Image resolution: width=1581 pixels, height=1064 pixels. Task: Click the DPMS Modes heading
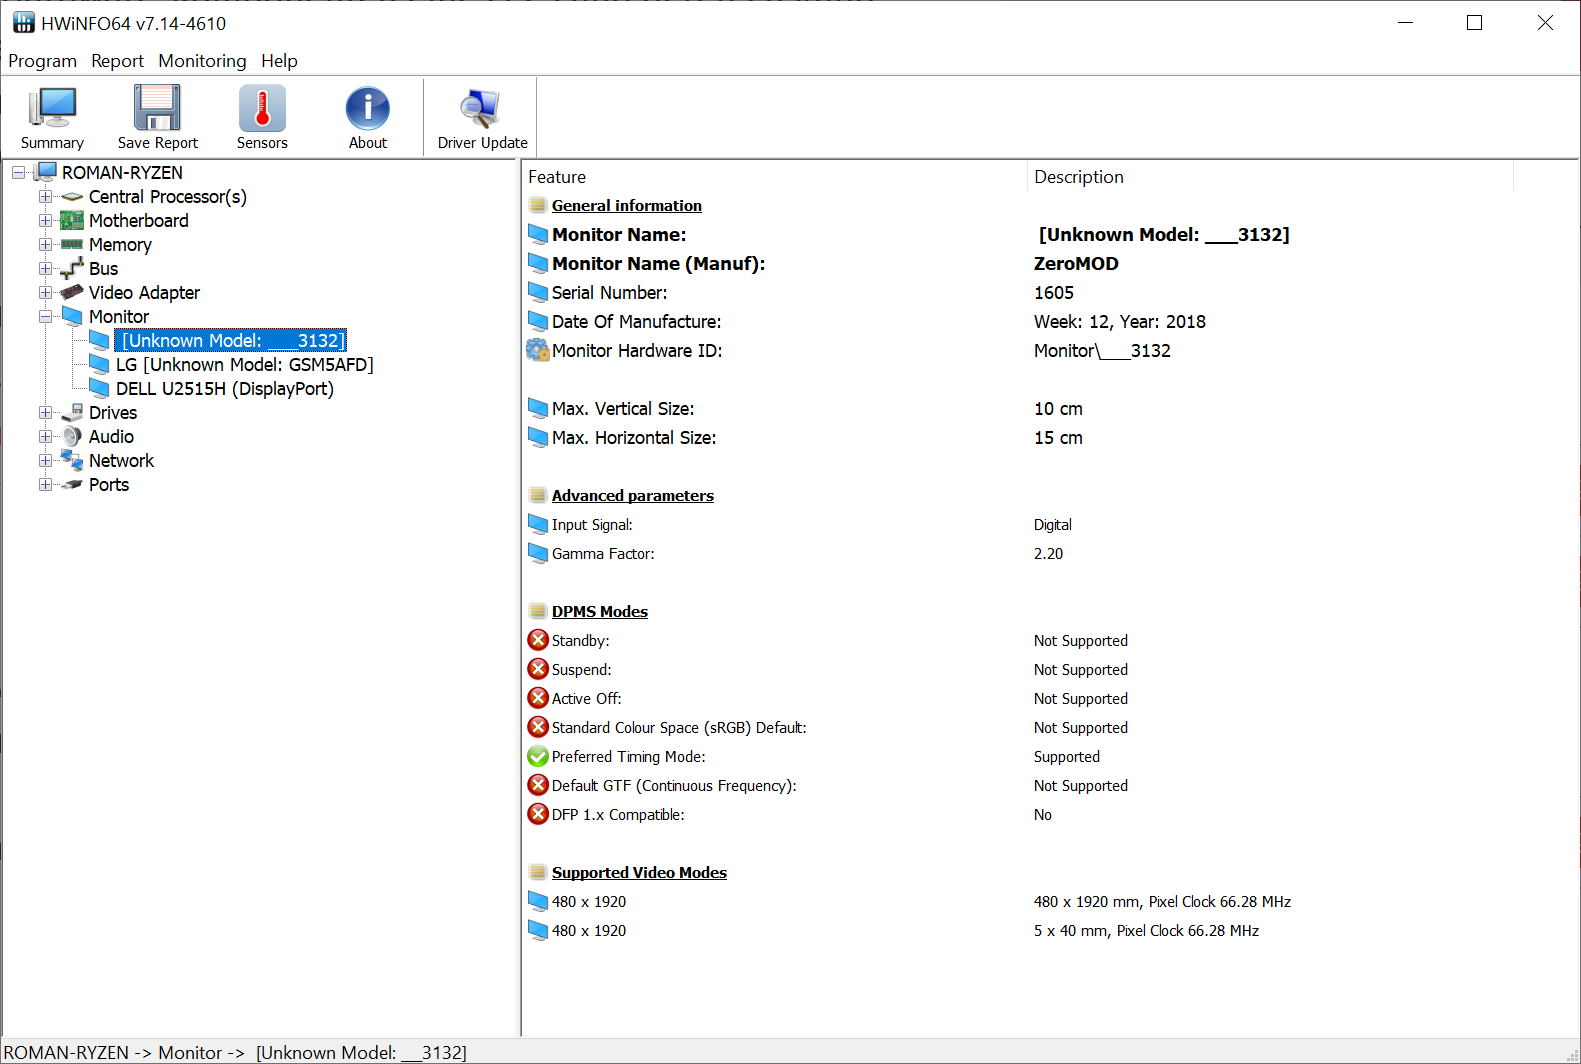point(599,611)
